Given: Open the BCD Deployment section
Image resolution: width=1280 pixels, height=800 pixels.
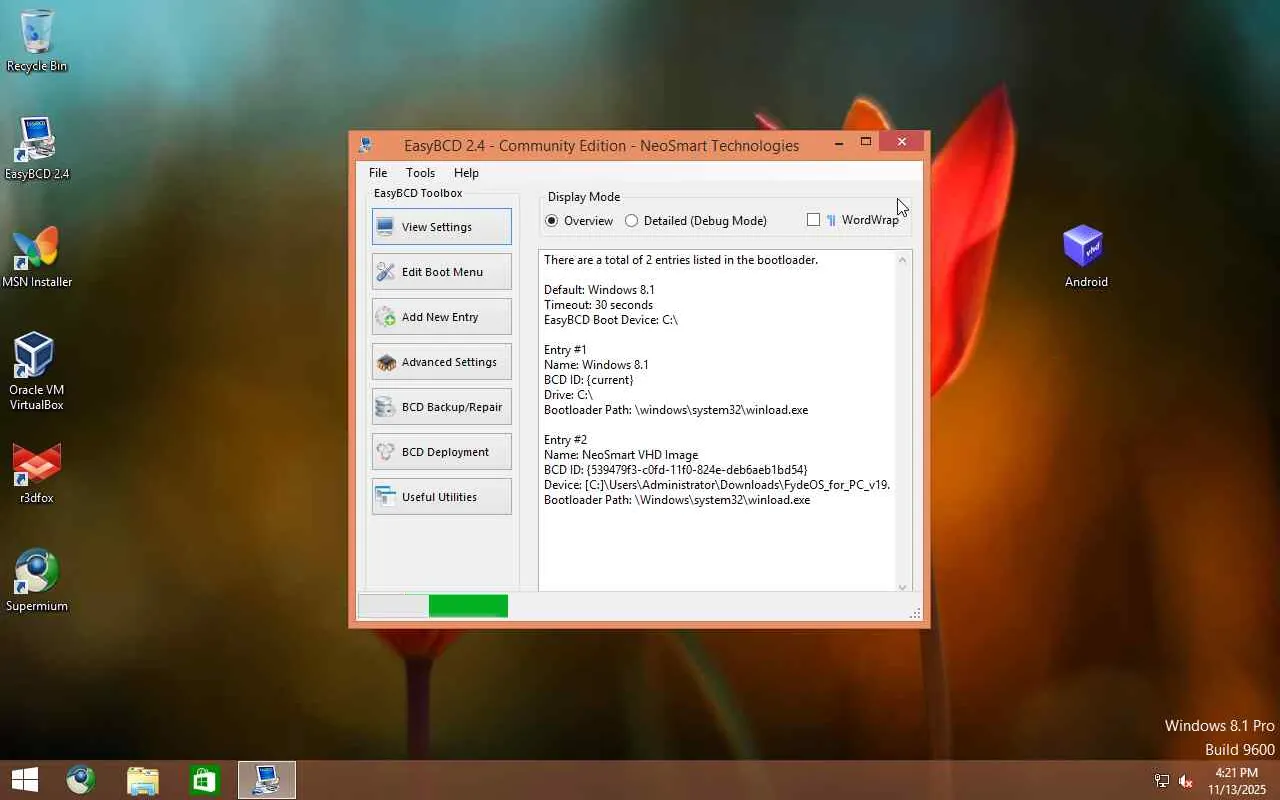Looking at the screenshot, I should pos(441,452).
